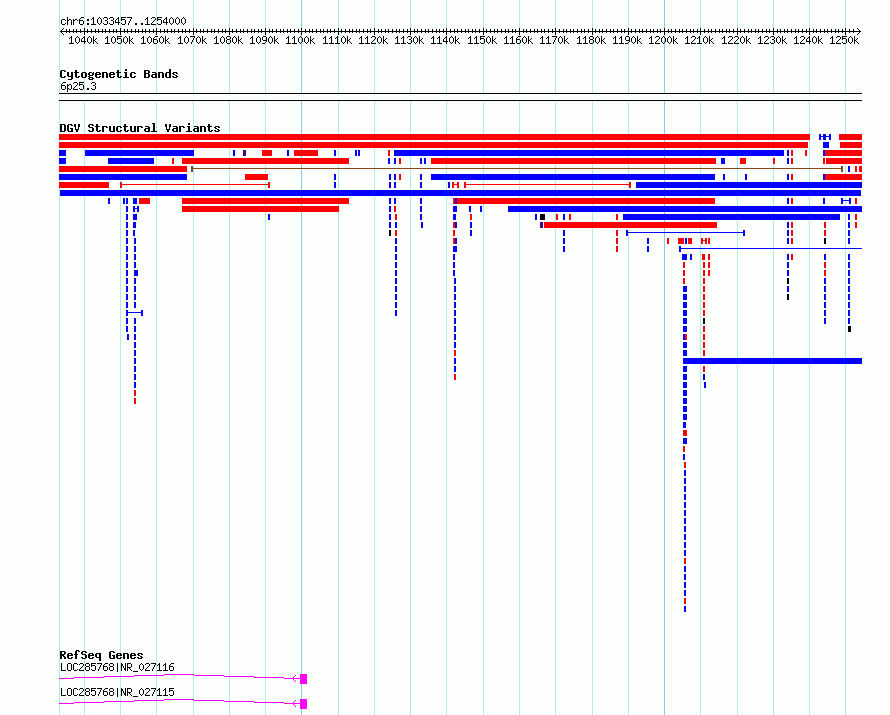The width and height of the screenshot is (890, 715).
Task: Click the 1140k ruler label
Action: click(x=446, y=40)
